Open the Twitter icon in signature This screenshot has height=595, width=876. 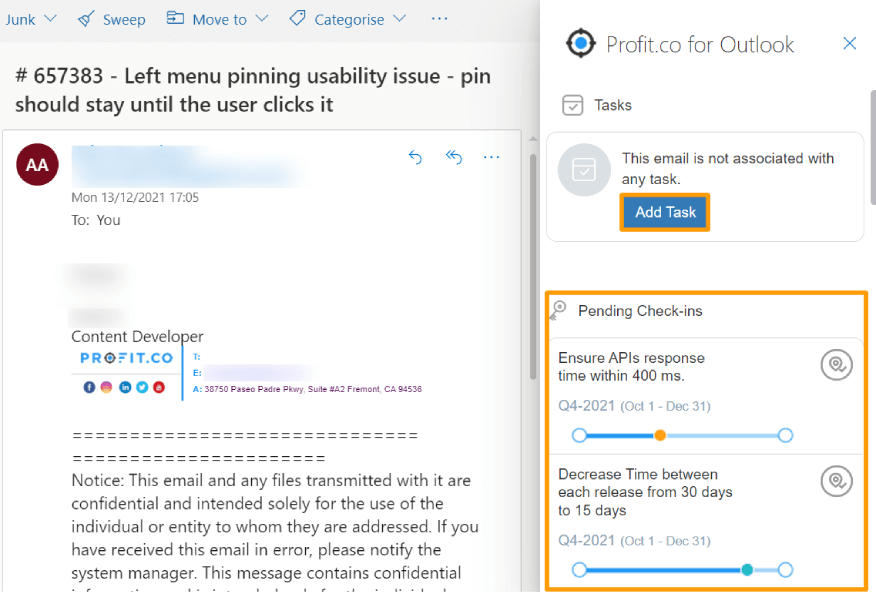(x=142, y=387)
